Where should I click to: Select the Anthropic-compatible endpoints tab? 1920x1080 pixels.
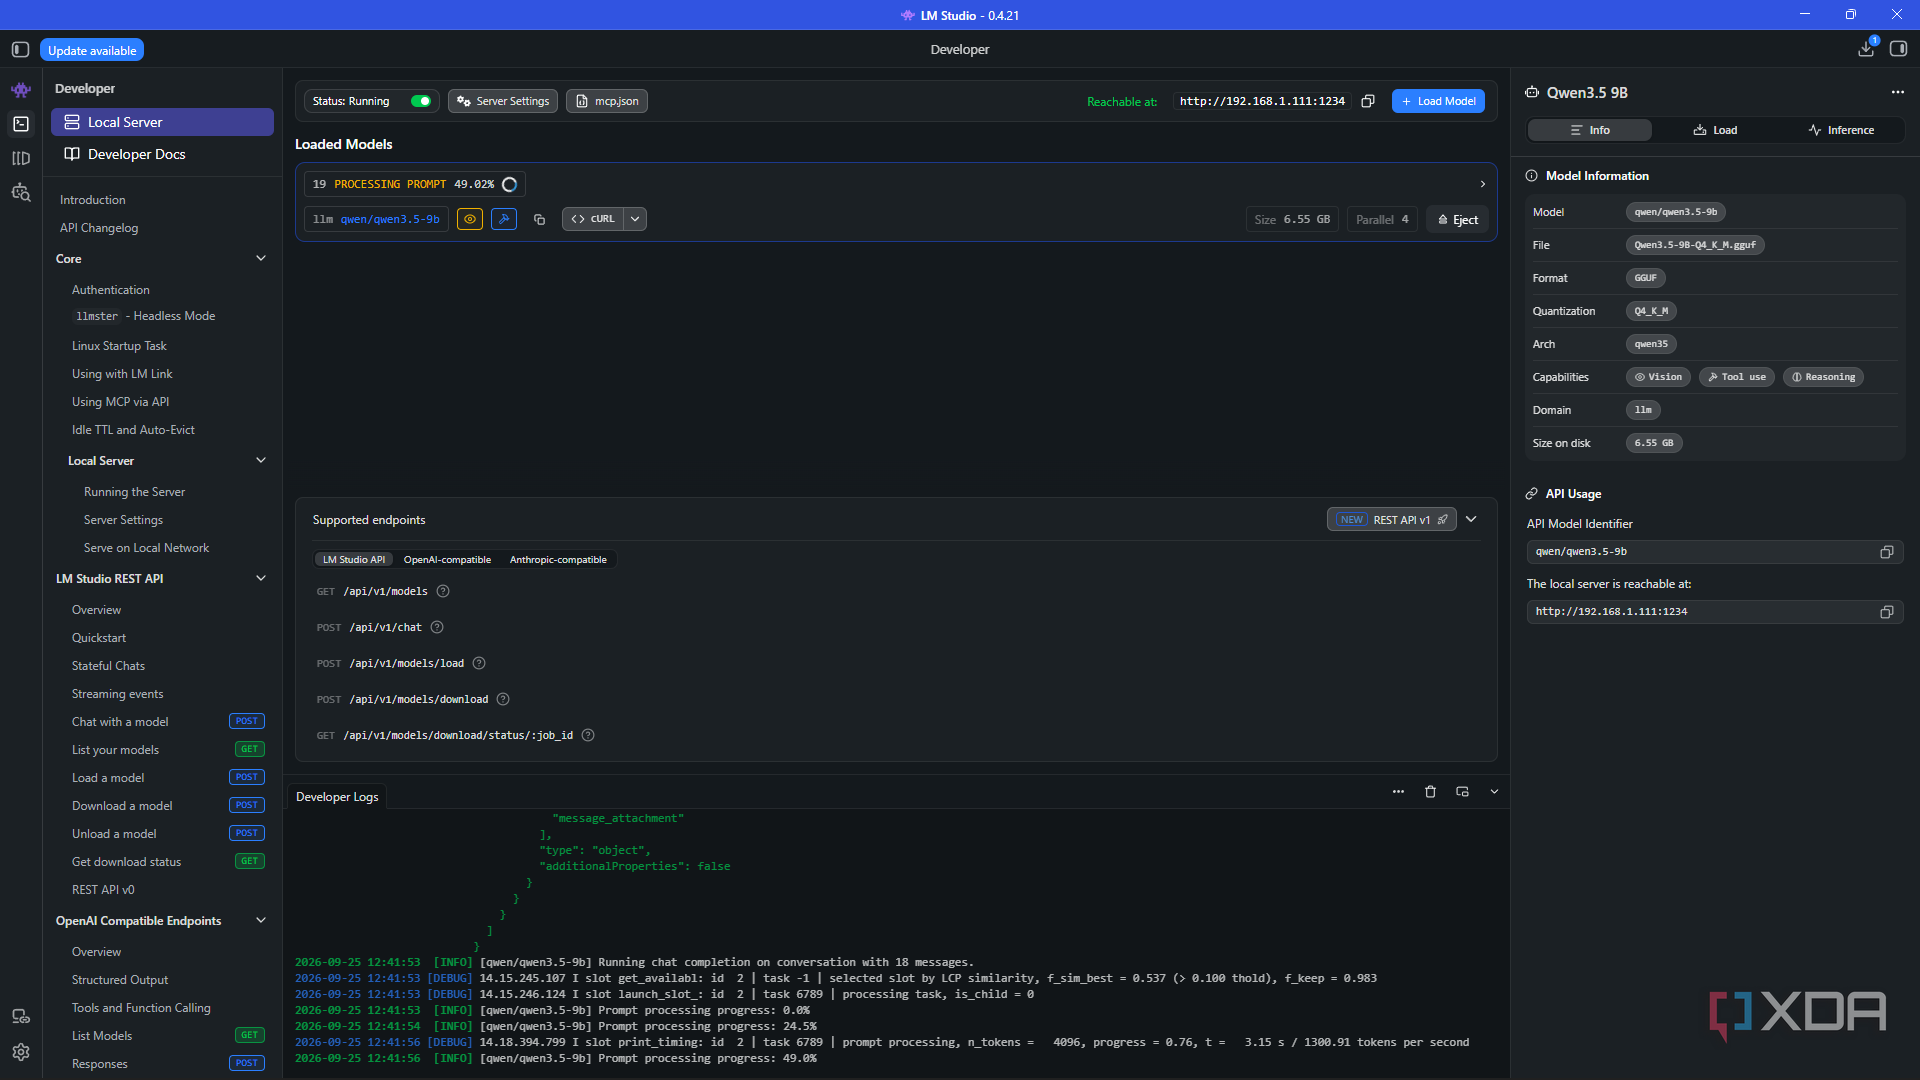[558, 560]
